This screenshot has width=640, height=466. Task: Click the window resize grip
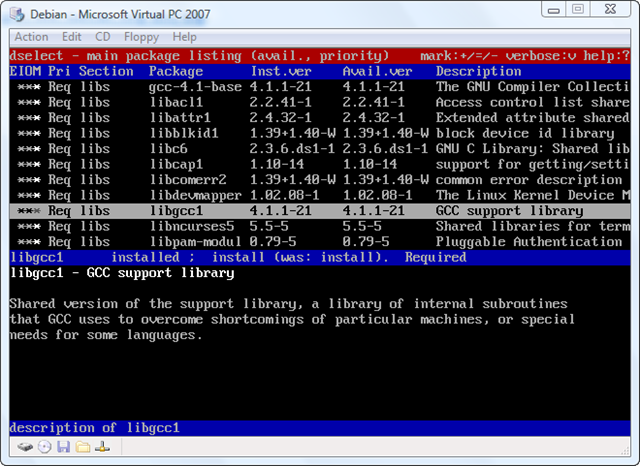click(625, 450)
